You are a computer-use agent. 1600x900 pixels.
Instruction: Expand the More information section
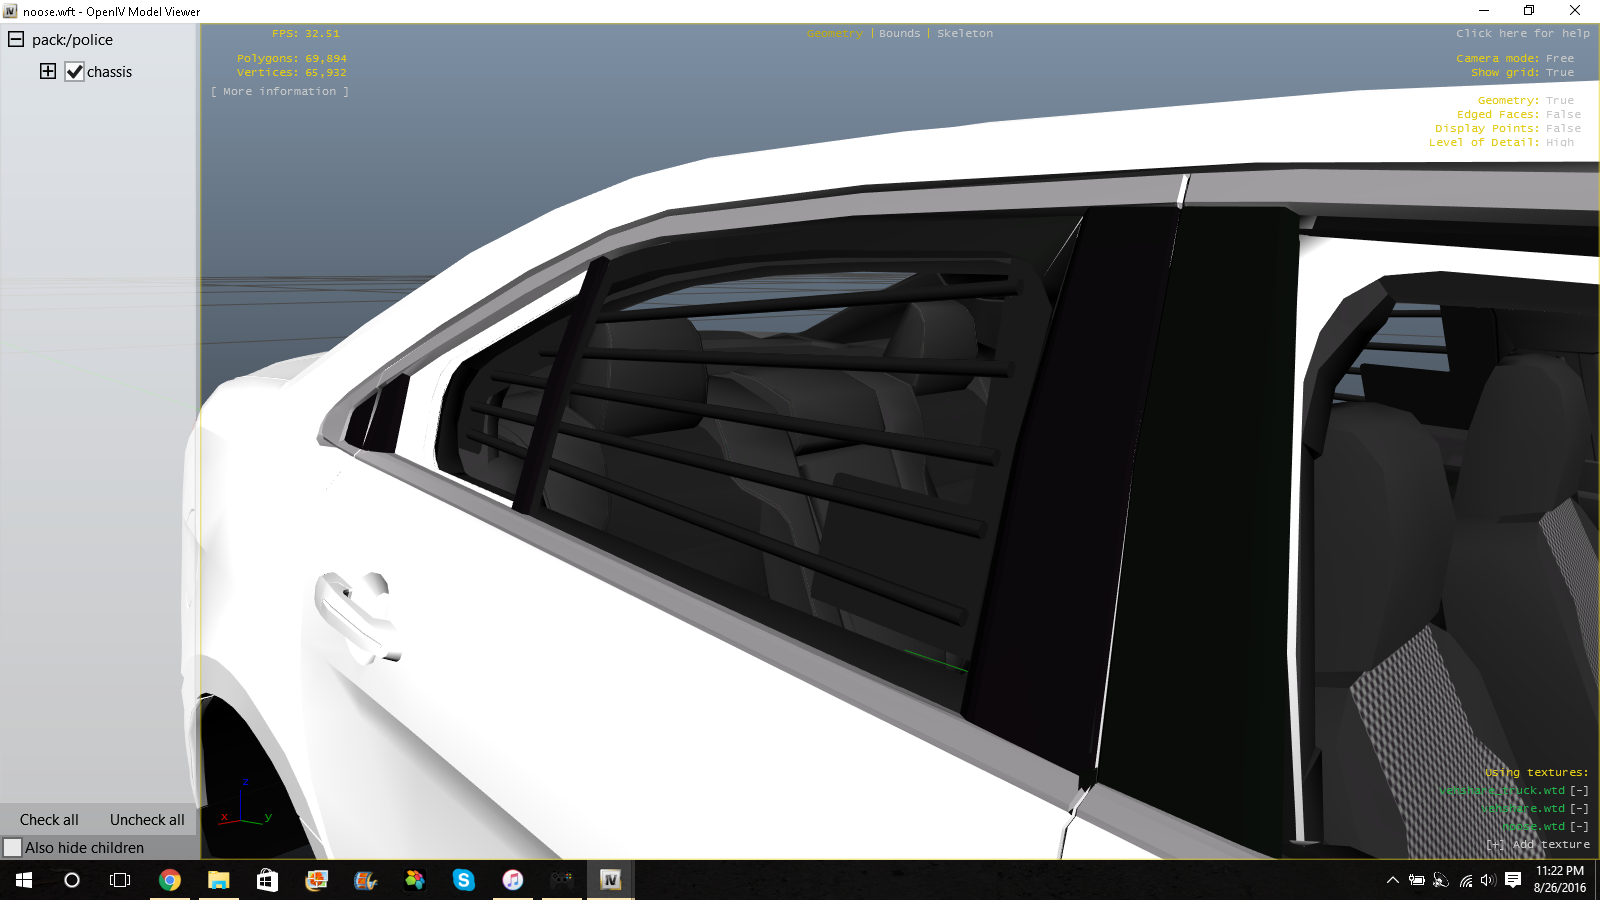click(280, 92)
